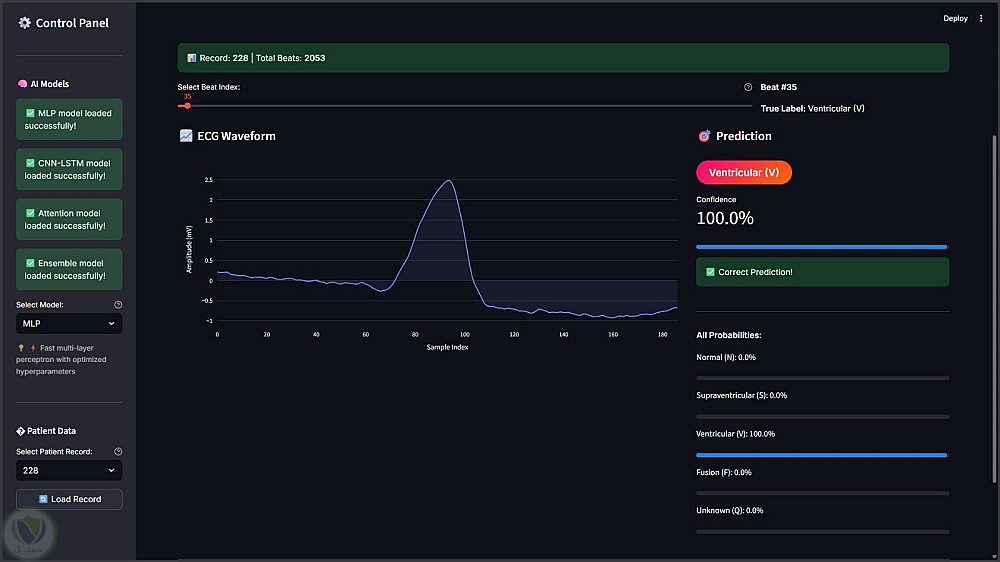Expand the Select Patient Record dropdown showing 228

(x=69, y=470)
